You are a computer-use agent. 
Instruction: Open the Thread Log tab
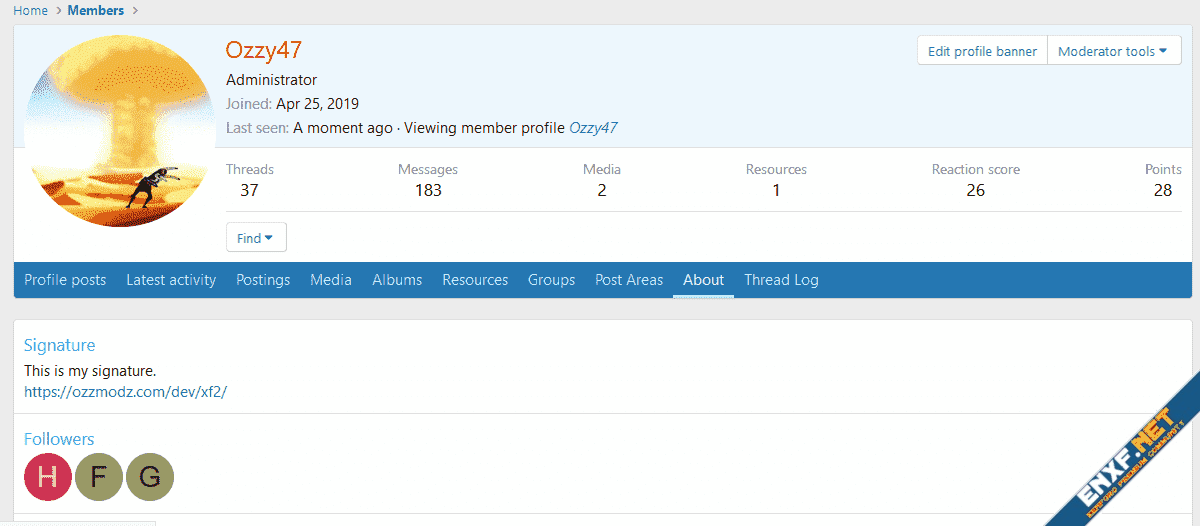[781, 280]
